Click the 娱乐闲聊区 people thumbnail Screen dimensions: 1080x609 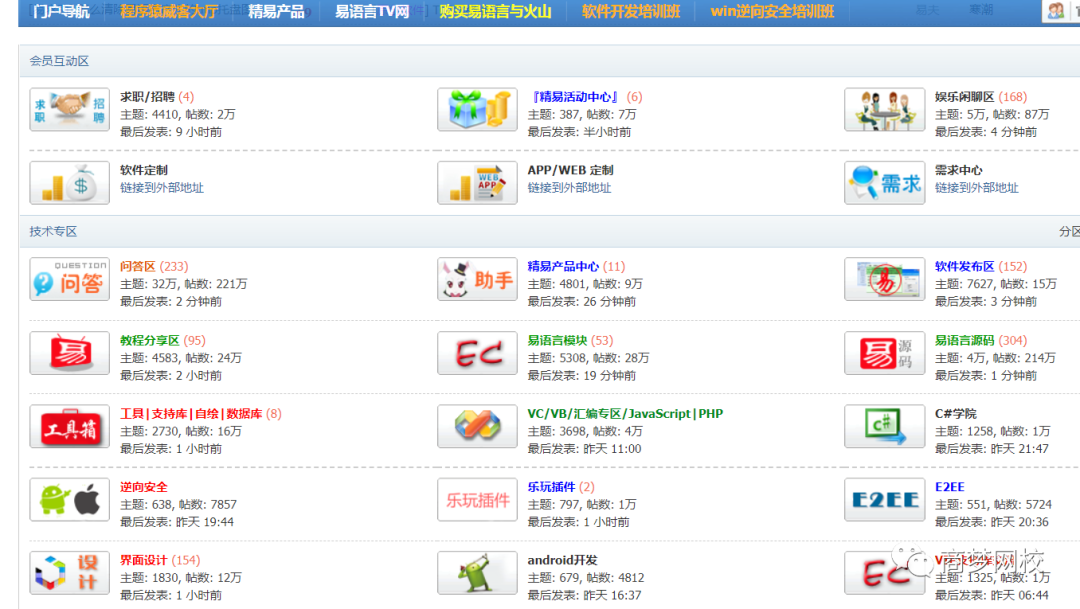[884, 109]
